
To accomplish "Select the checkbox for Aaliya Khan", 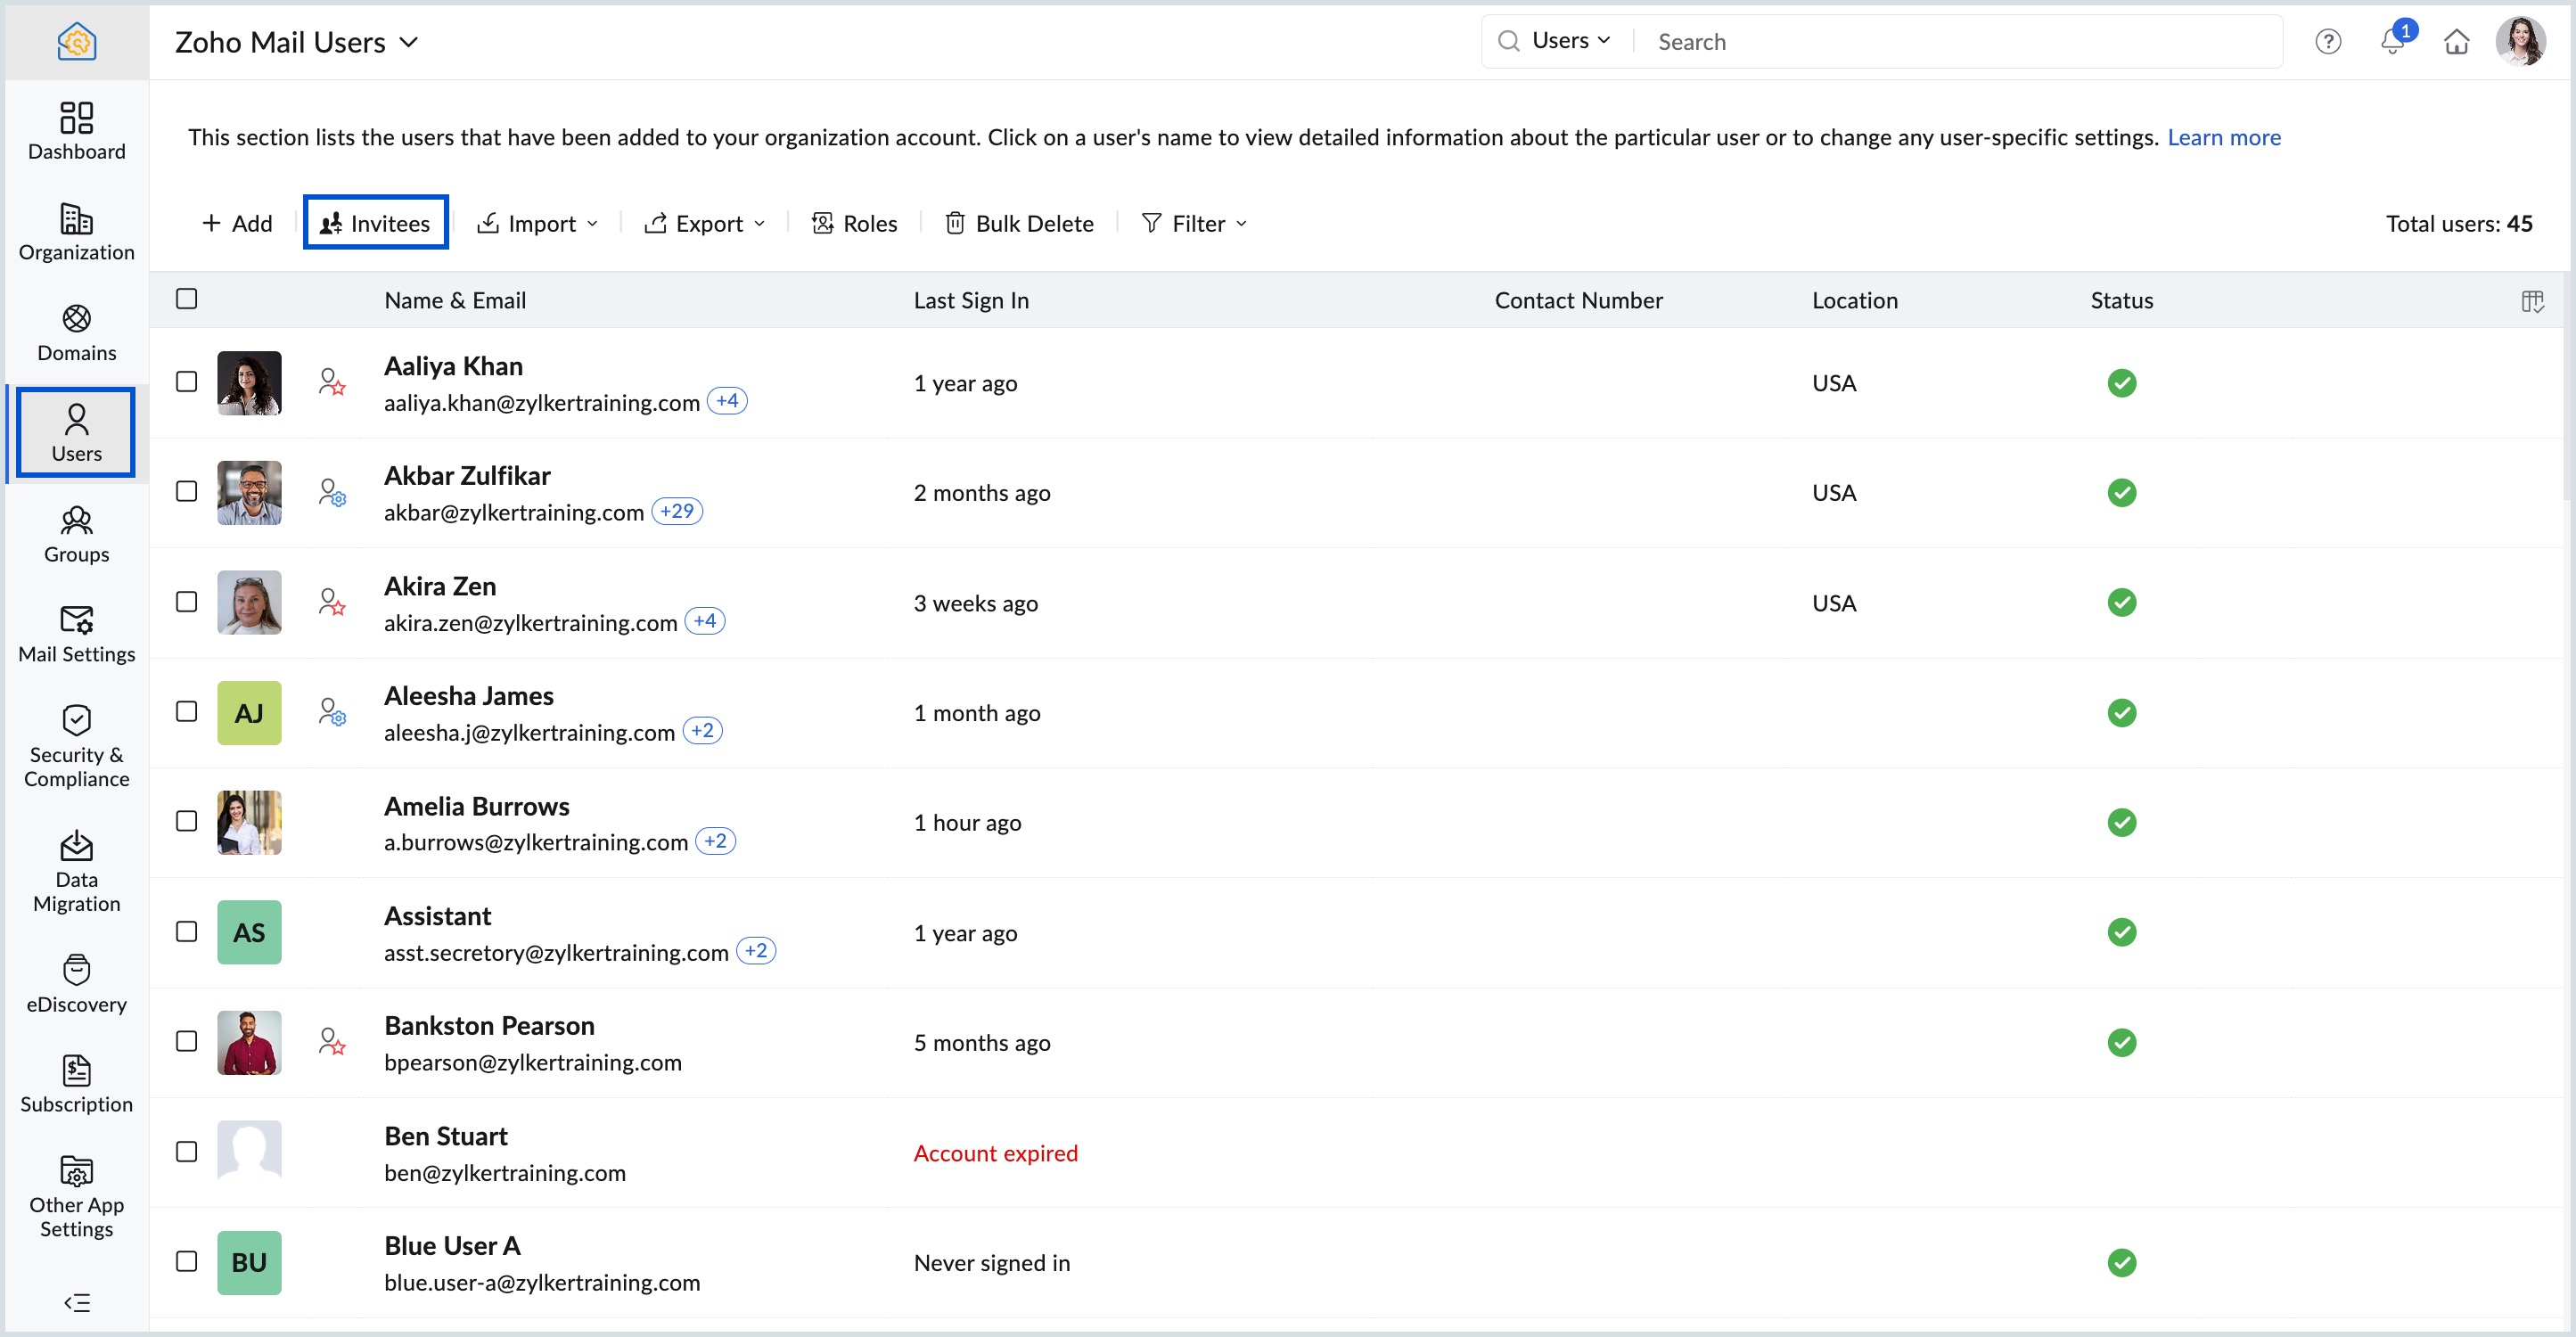I will click(187, 382).
